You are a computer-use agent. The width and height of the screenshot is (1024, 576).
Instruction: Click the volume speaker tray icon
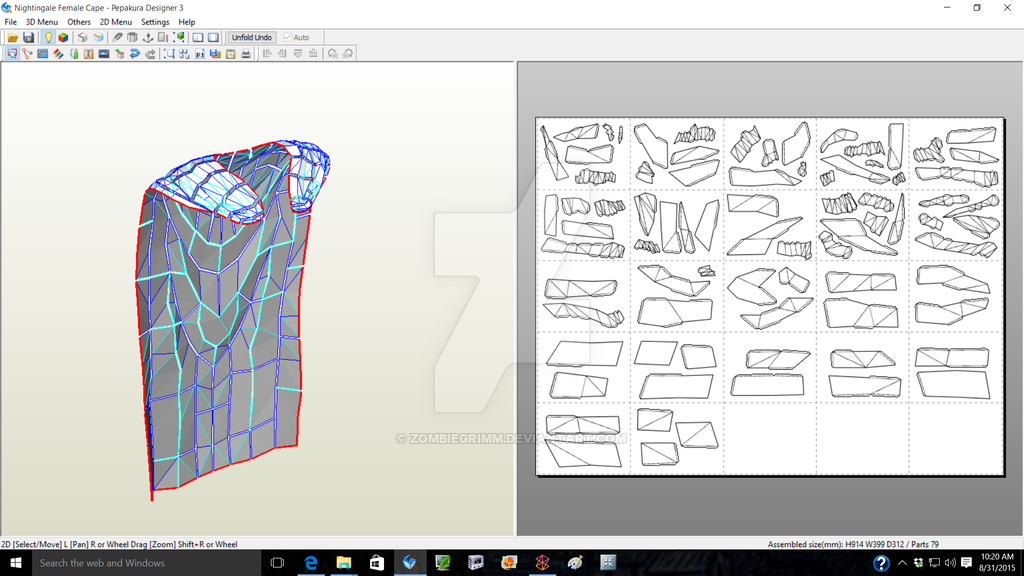pos(950,563)
